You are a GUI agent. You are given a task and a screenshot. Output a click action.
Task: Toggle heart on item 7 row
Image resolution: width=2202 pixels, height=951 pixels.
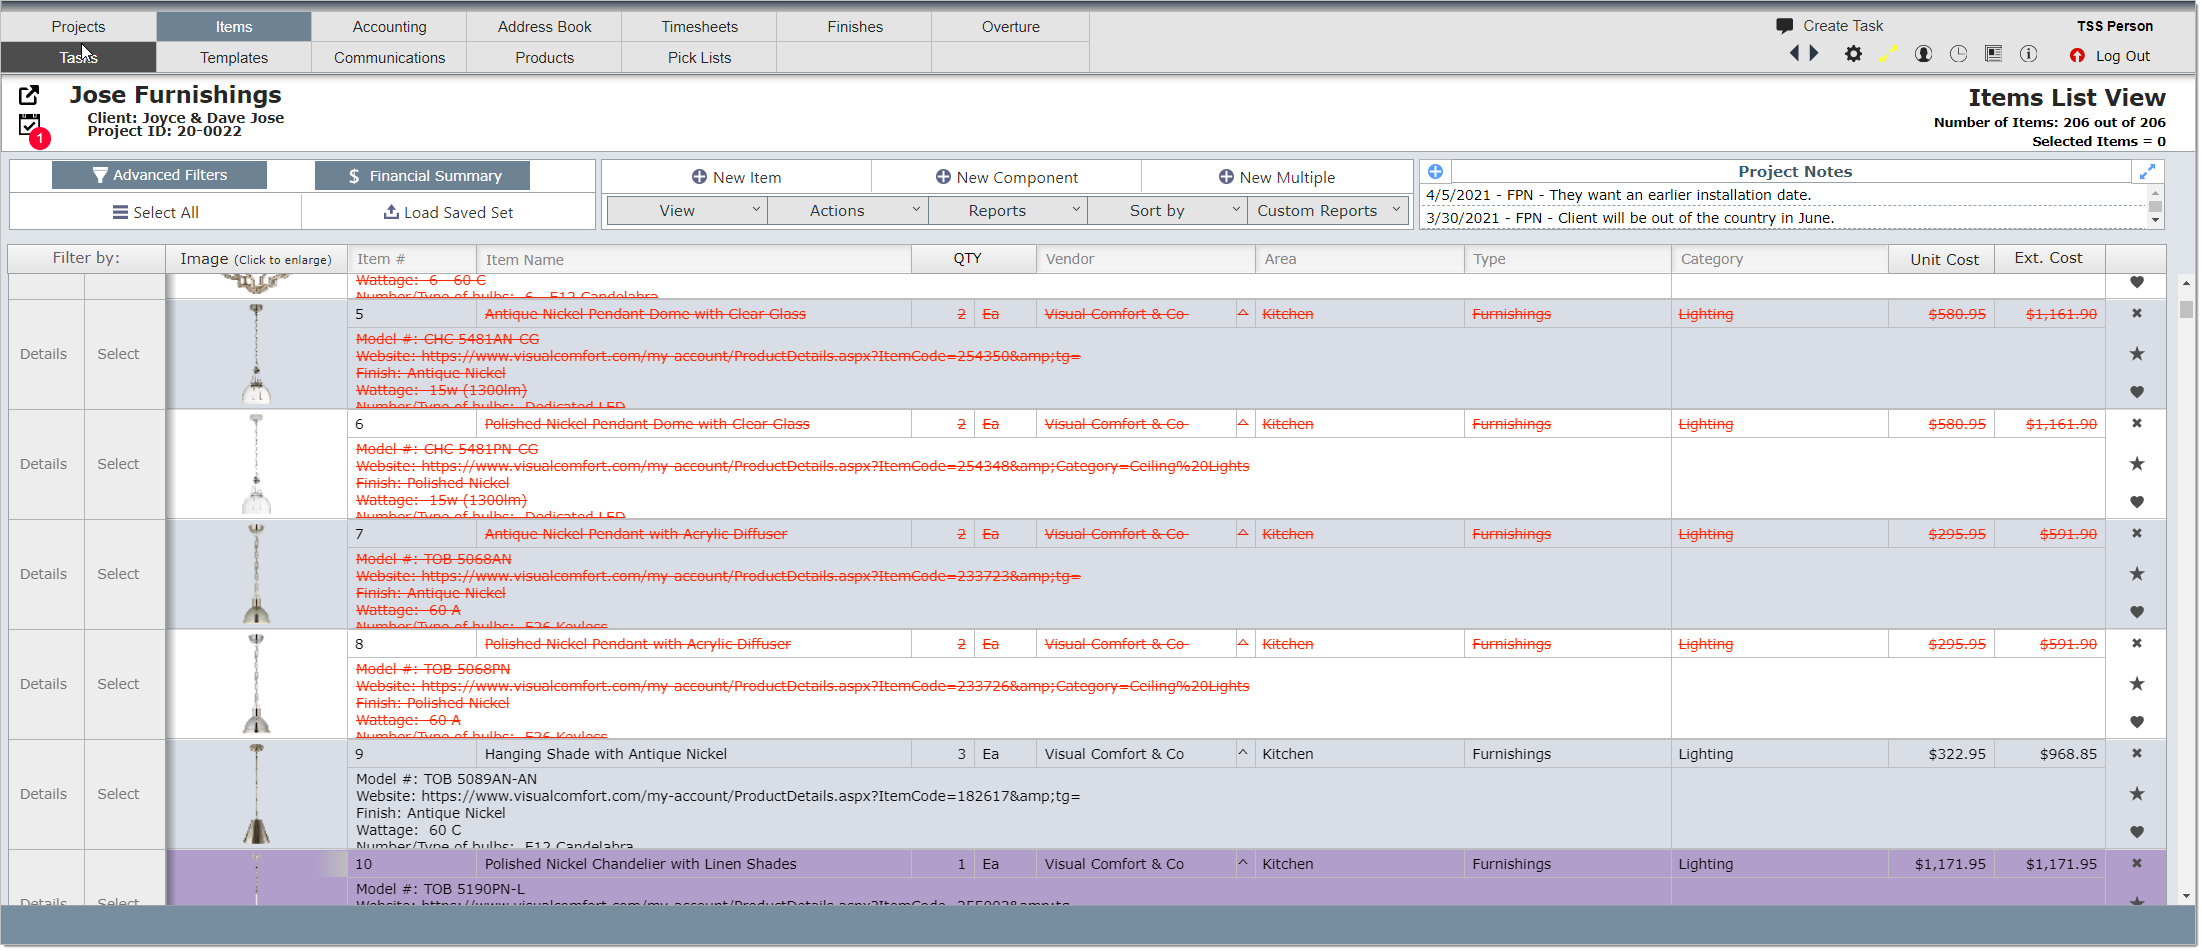click(2137, 612)
